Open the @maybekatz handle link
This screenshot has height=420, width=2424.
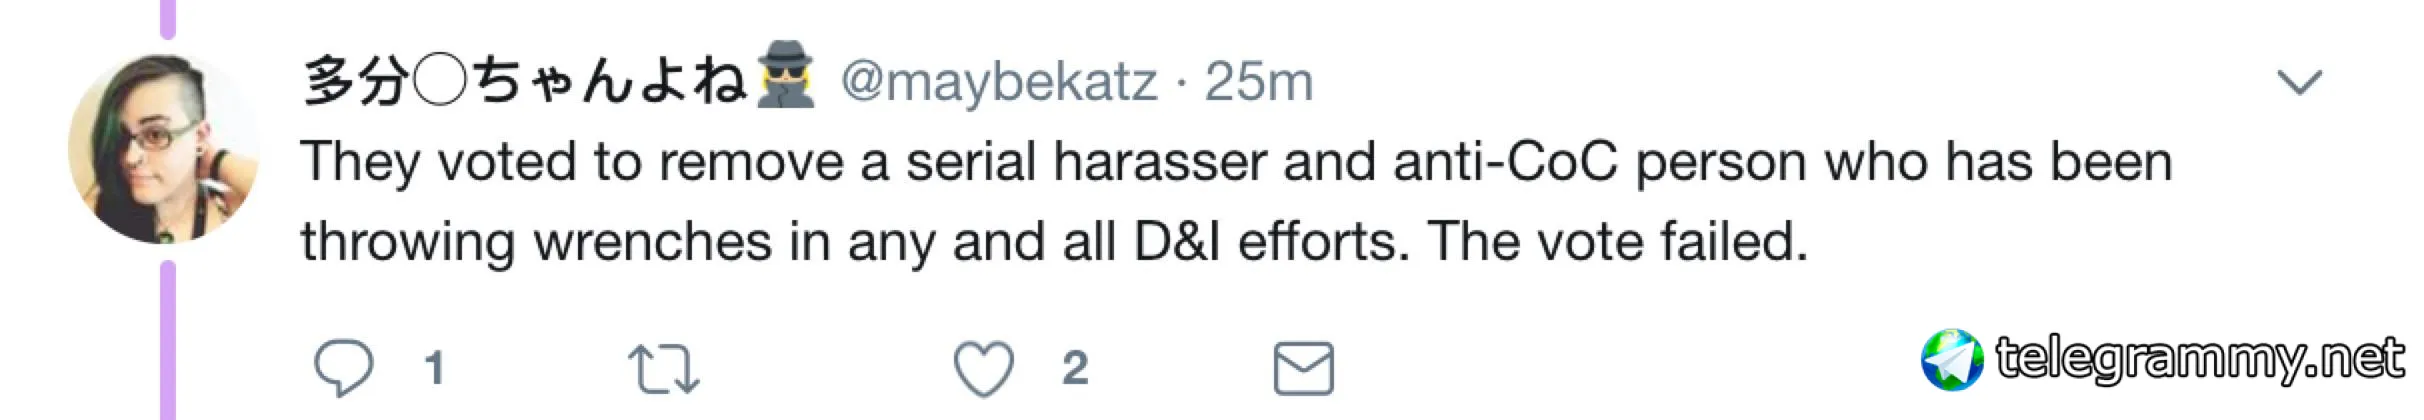pos(998,82)
